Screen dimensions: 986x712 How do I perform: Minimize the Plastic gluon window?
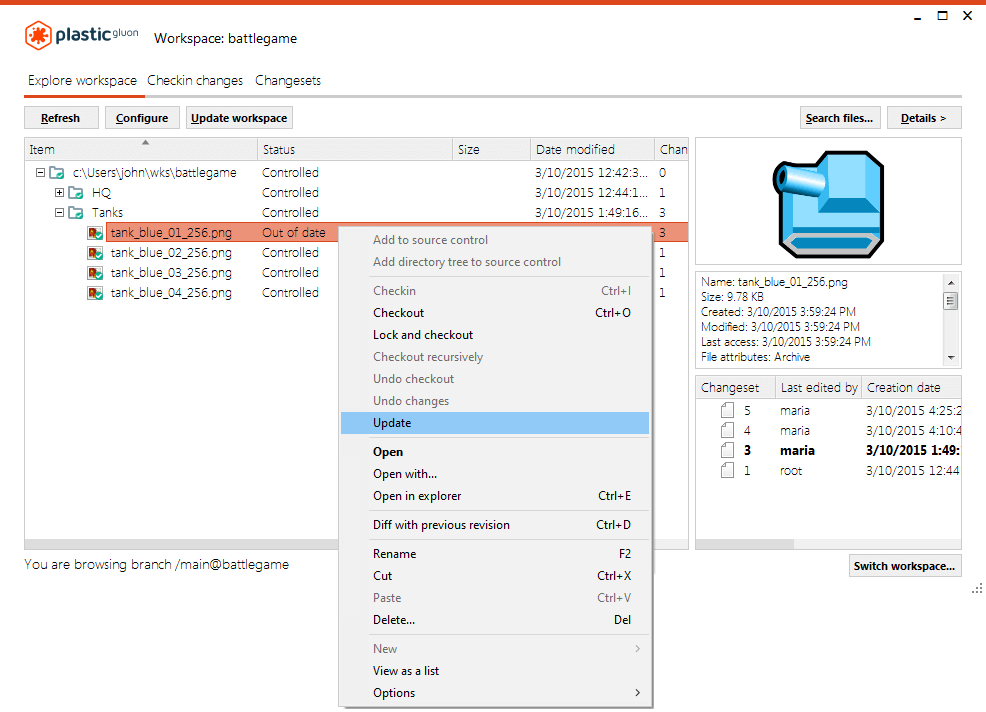[917, 17]
